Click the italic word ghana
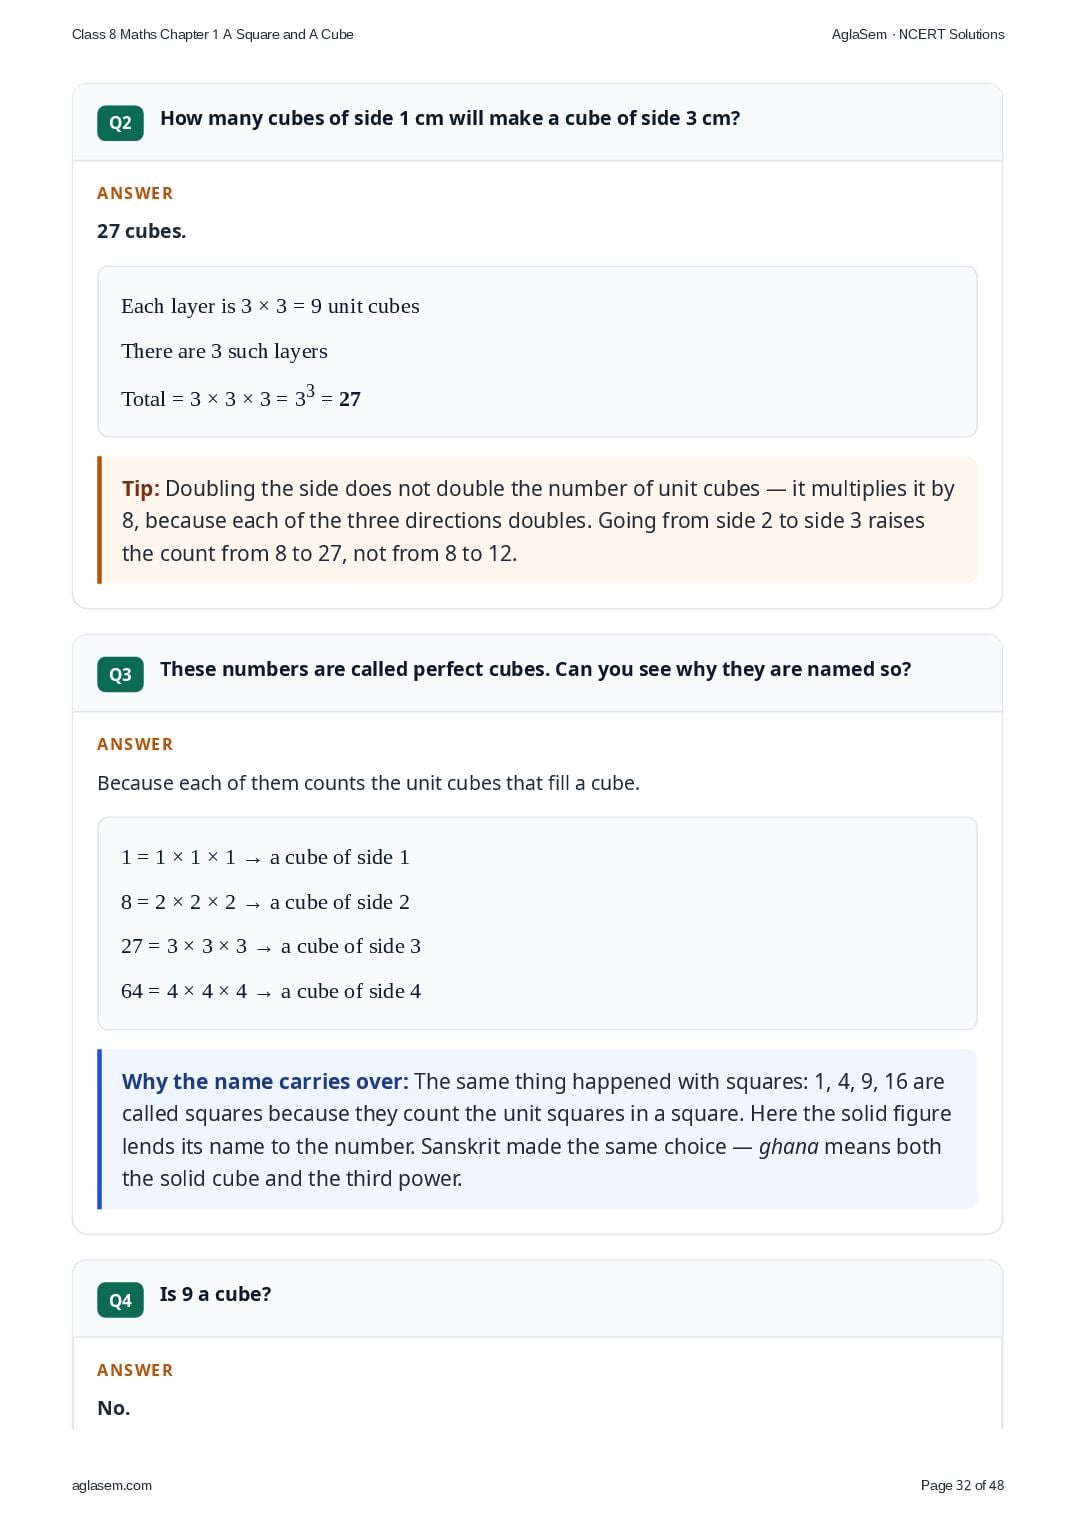Screen dimensions: 1076x1522 coord(788,1146)
